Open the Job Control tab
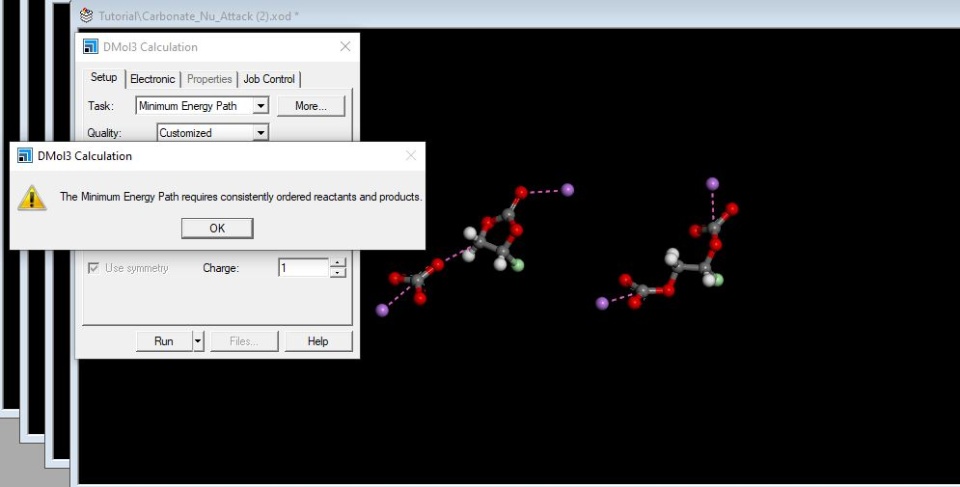Screen dimensions: 960x487 [269, 79]
